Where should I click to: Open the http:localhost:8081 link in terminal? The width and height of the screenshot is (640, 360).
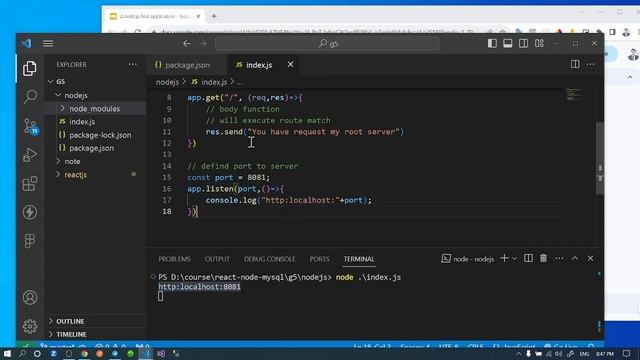tap(199, 287)
